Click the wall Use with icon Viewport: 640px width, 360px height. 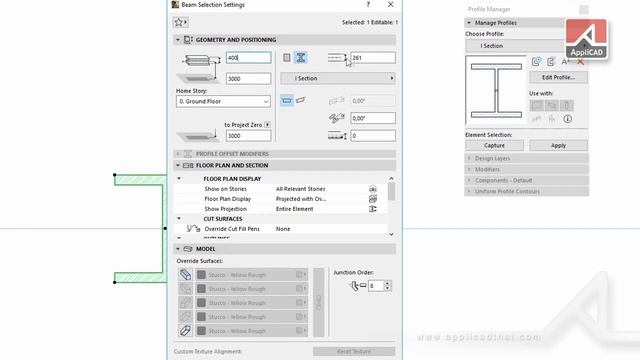tap(537, 105)
